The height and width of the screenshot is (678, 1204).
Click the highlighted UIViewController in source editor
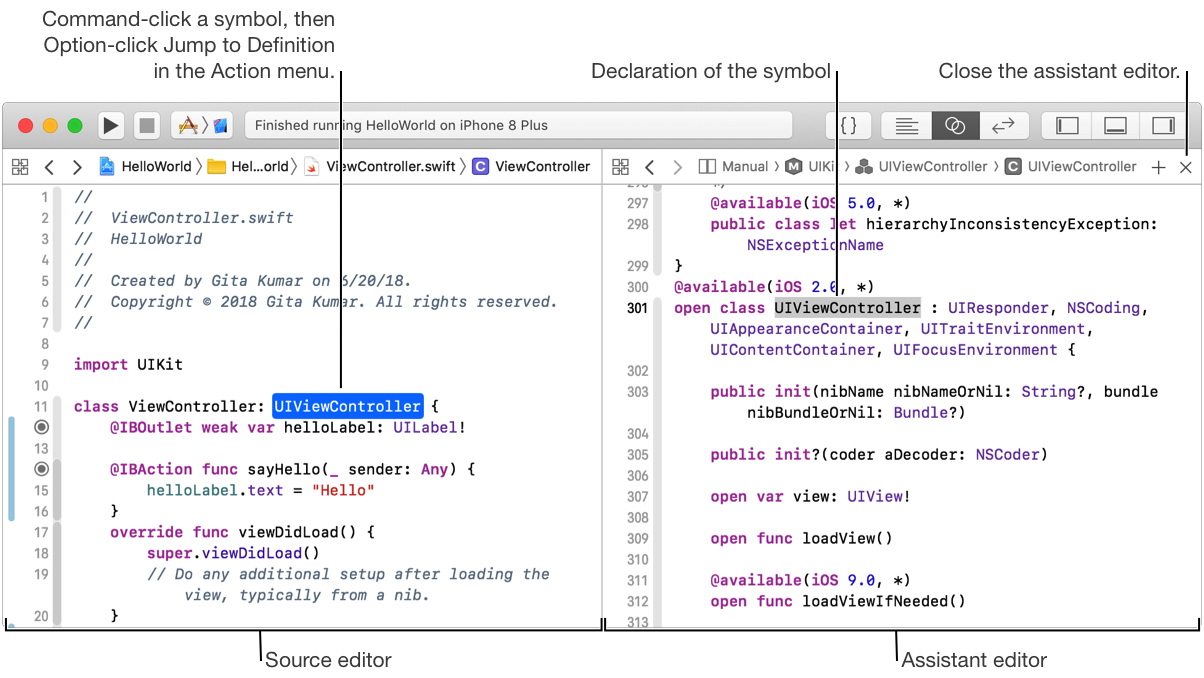(x=347, y=407)
